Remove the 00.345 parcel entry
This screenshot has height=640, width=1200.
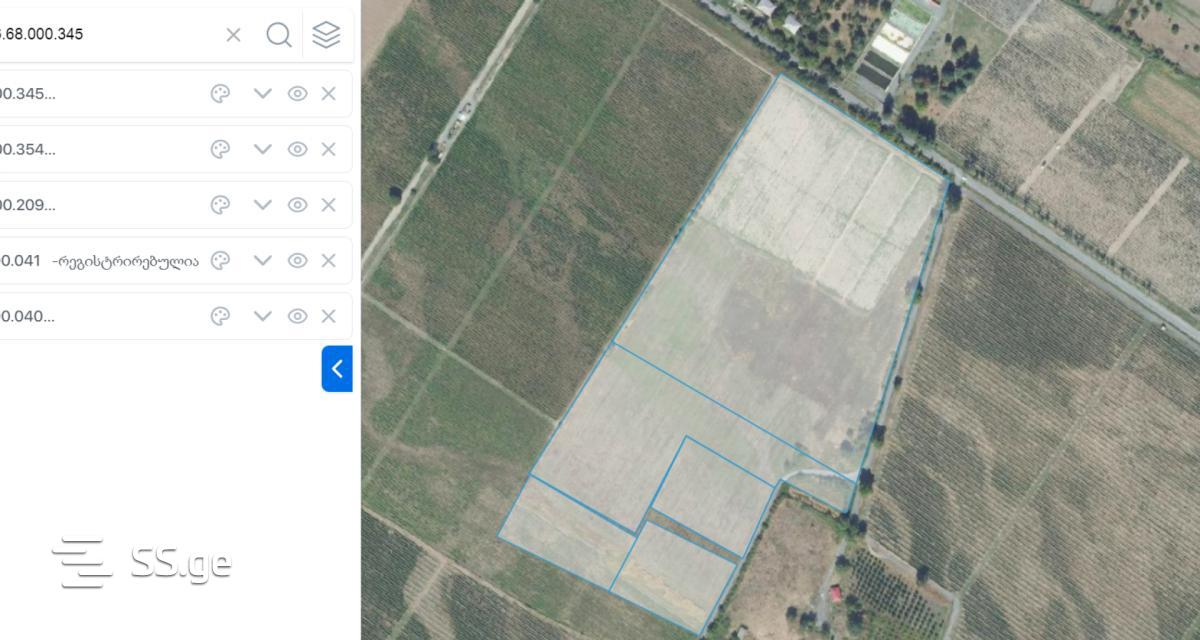coord(328,93)
